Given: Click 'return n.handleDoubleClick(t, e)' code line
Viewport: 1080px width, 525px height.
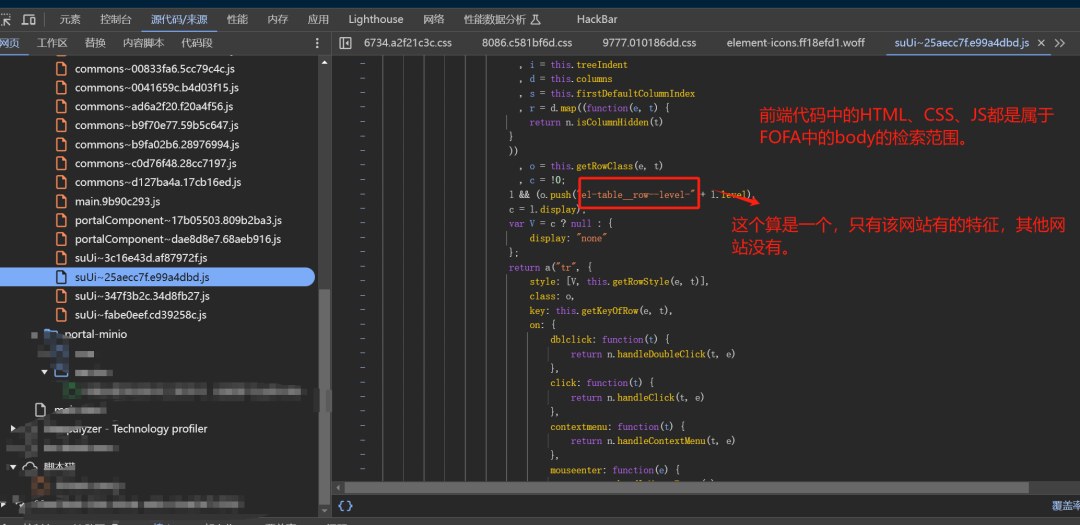Looking at the screenshot, I should click(652, 354).
